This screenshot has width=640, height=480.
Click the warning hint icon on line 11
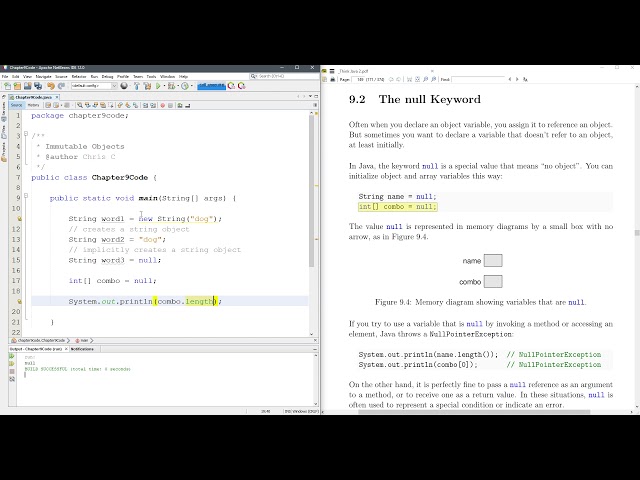(x=19, y=219)
